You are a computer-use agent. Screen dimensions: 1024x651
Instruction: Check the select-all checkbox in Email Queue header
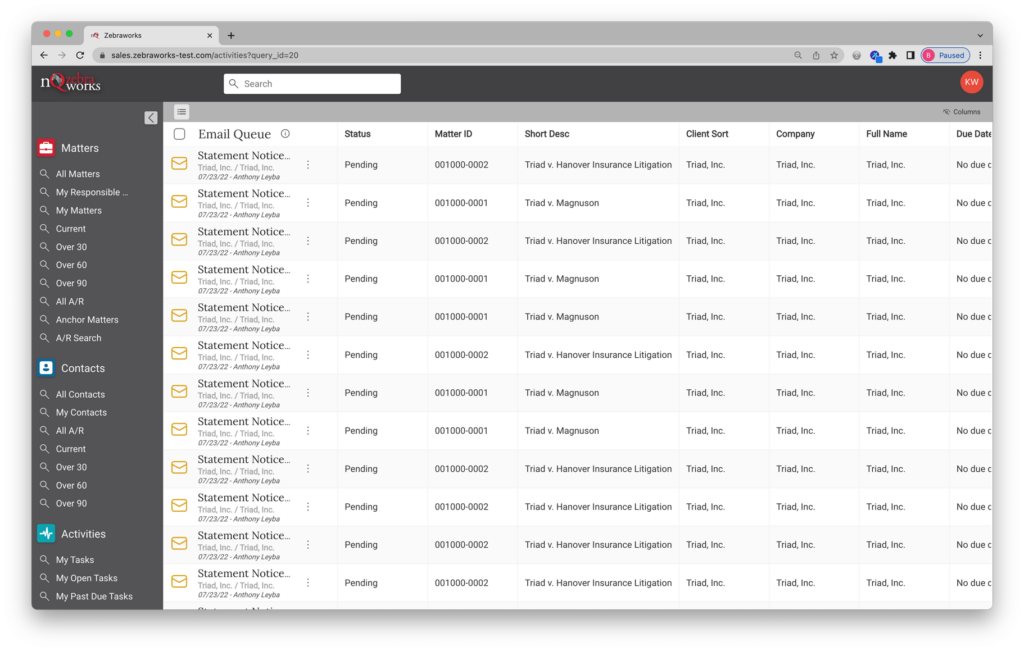[181, 133]
